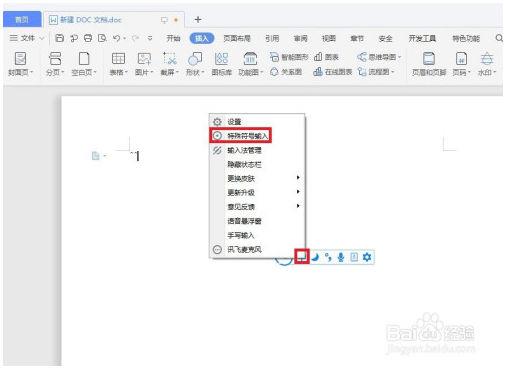
Task: Expand the quick access toolbar customize arrow
Action: click(150, 38)
